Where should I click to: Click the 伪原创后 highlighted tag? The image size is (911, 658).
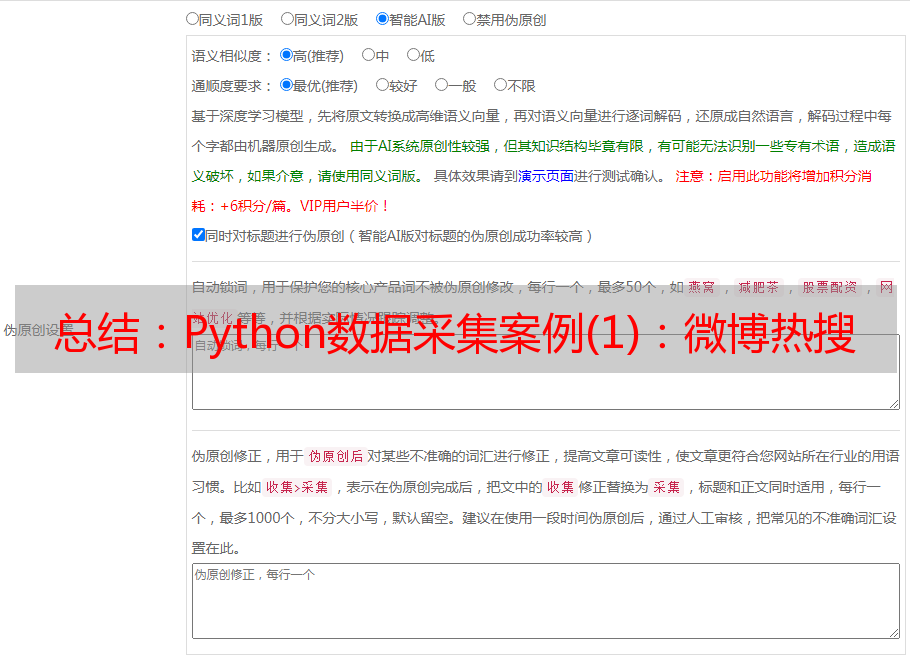click(336, 456)
